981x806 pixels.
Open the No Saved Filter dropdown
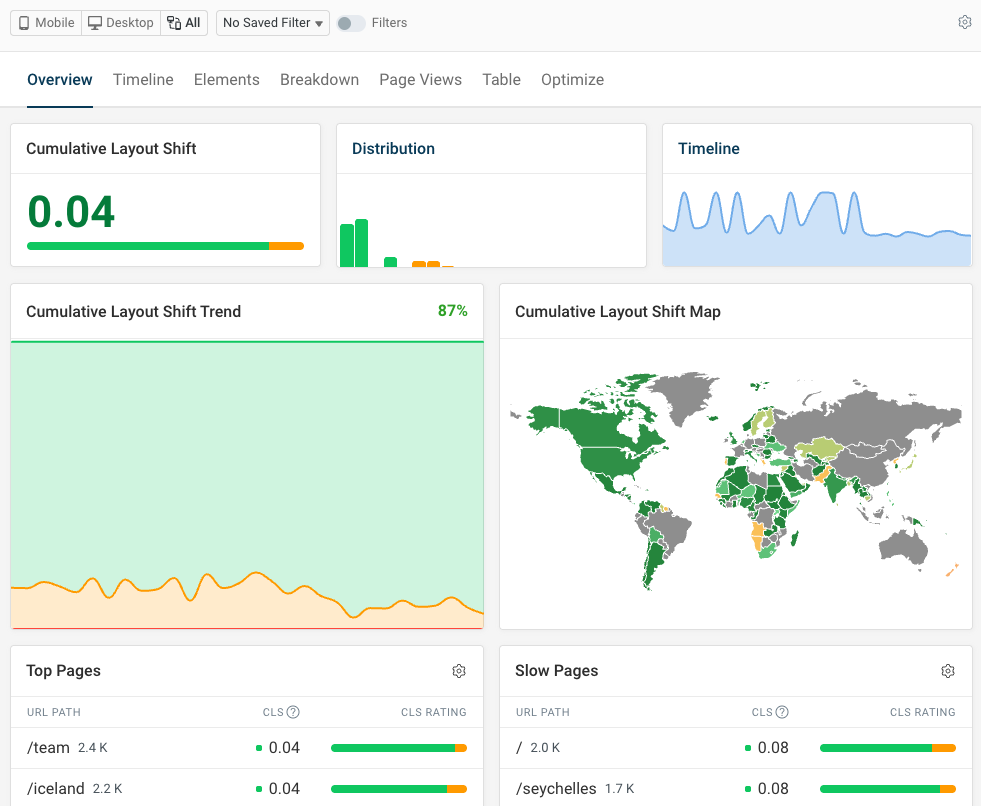tap(272, 22)
